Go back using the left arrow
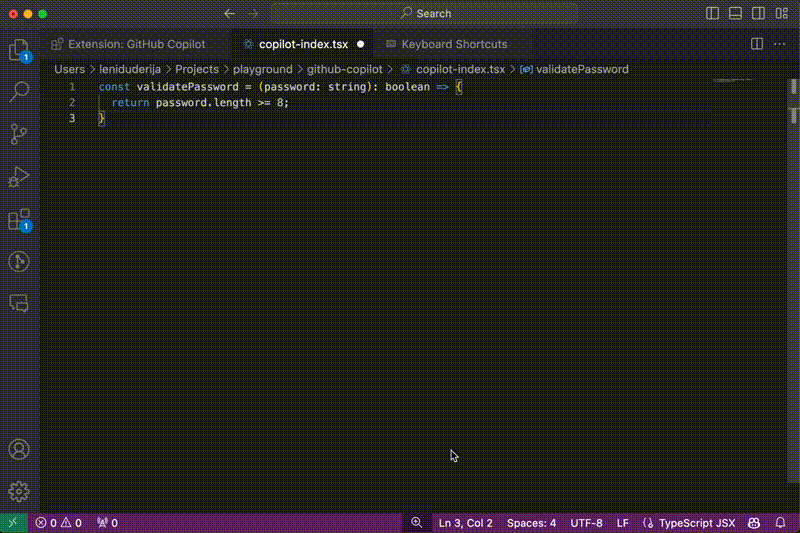The width and height of the screenshot is (800, 533). pyautogui.click(x=230, y=14)
